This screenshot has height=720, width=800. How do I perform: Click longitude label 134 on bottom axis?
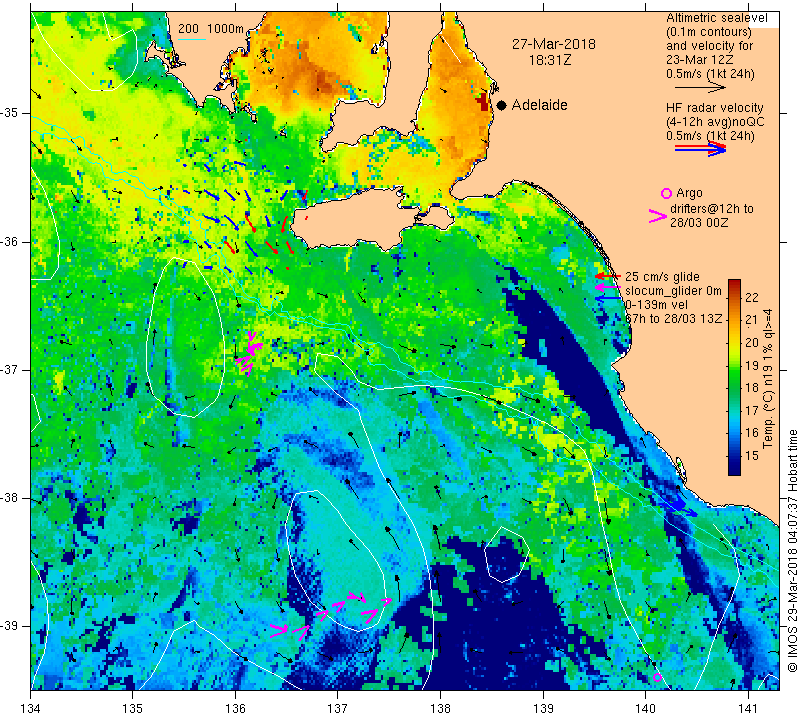pos(31,708)
